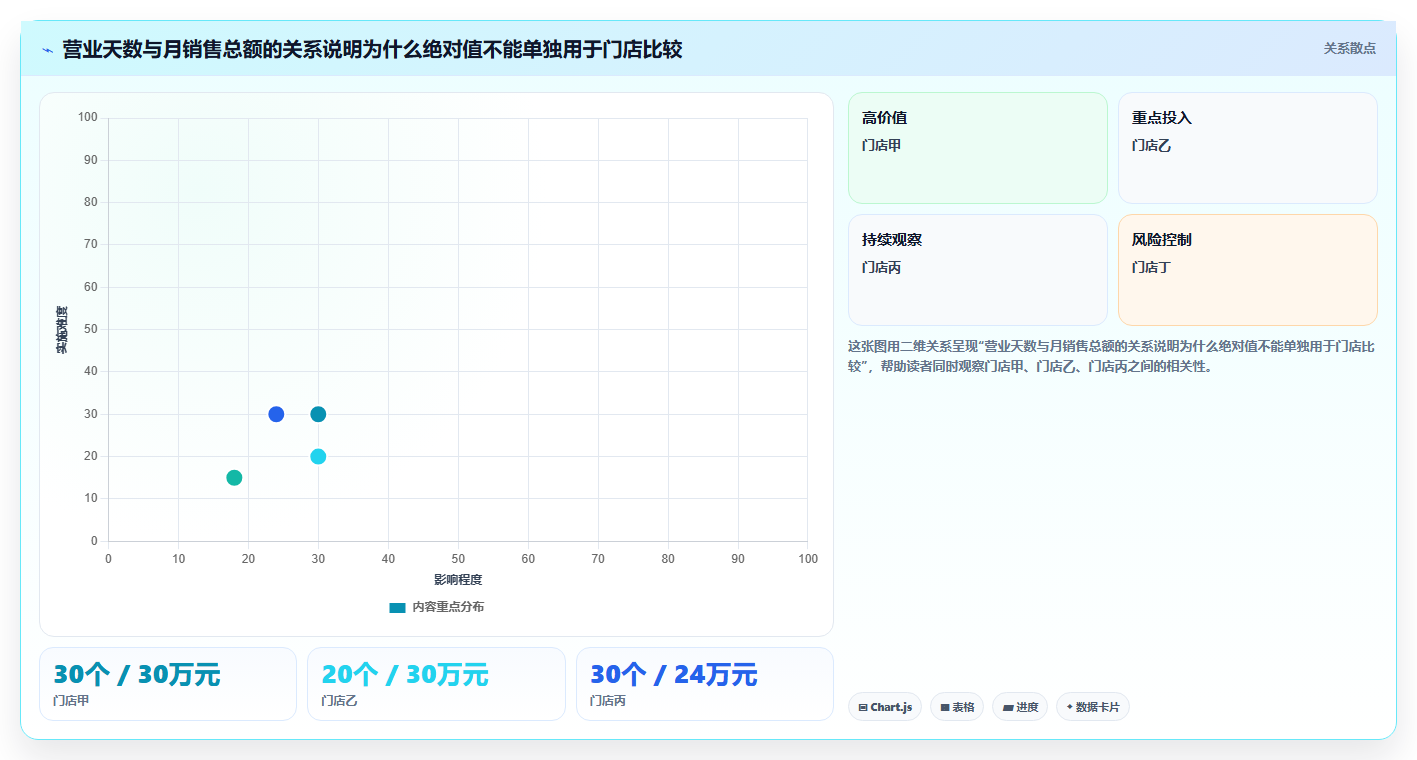This screenshot has width=1417, height=760.
Task: Click the 门店乙 caption under 20个 / 30万元
Action: tap(339, 701)
